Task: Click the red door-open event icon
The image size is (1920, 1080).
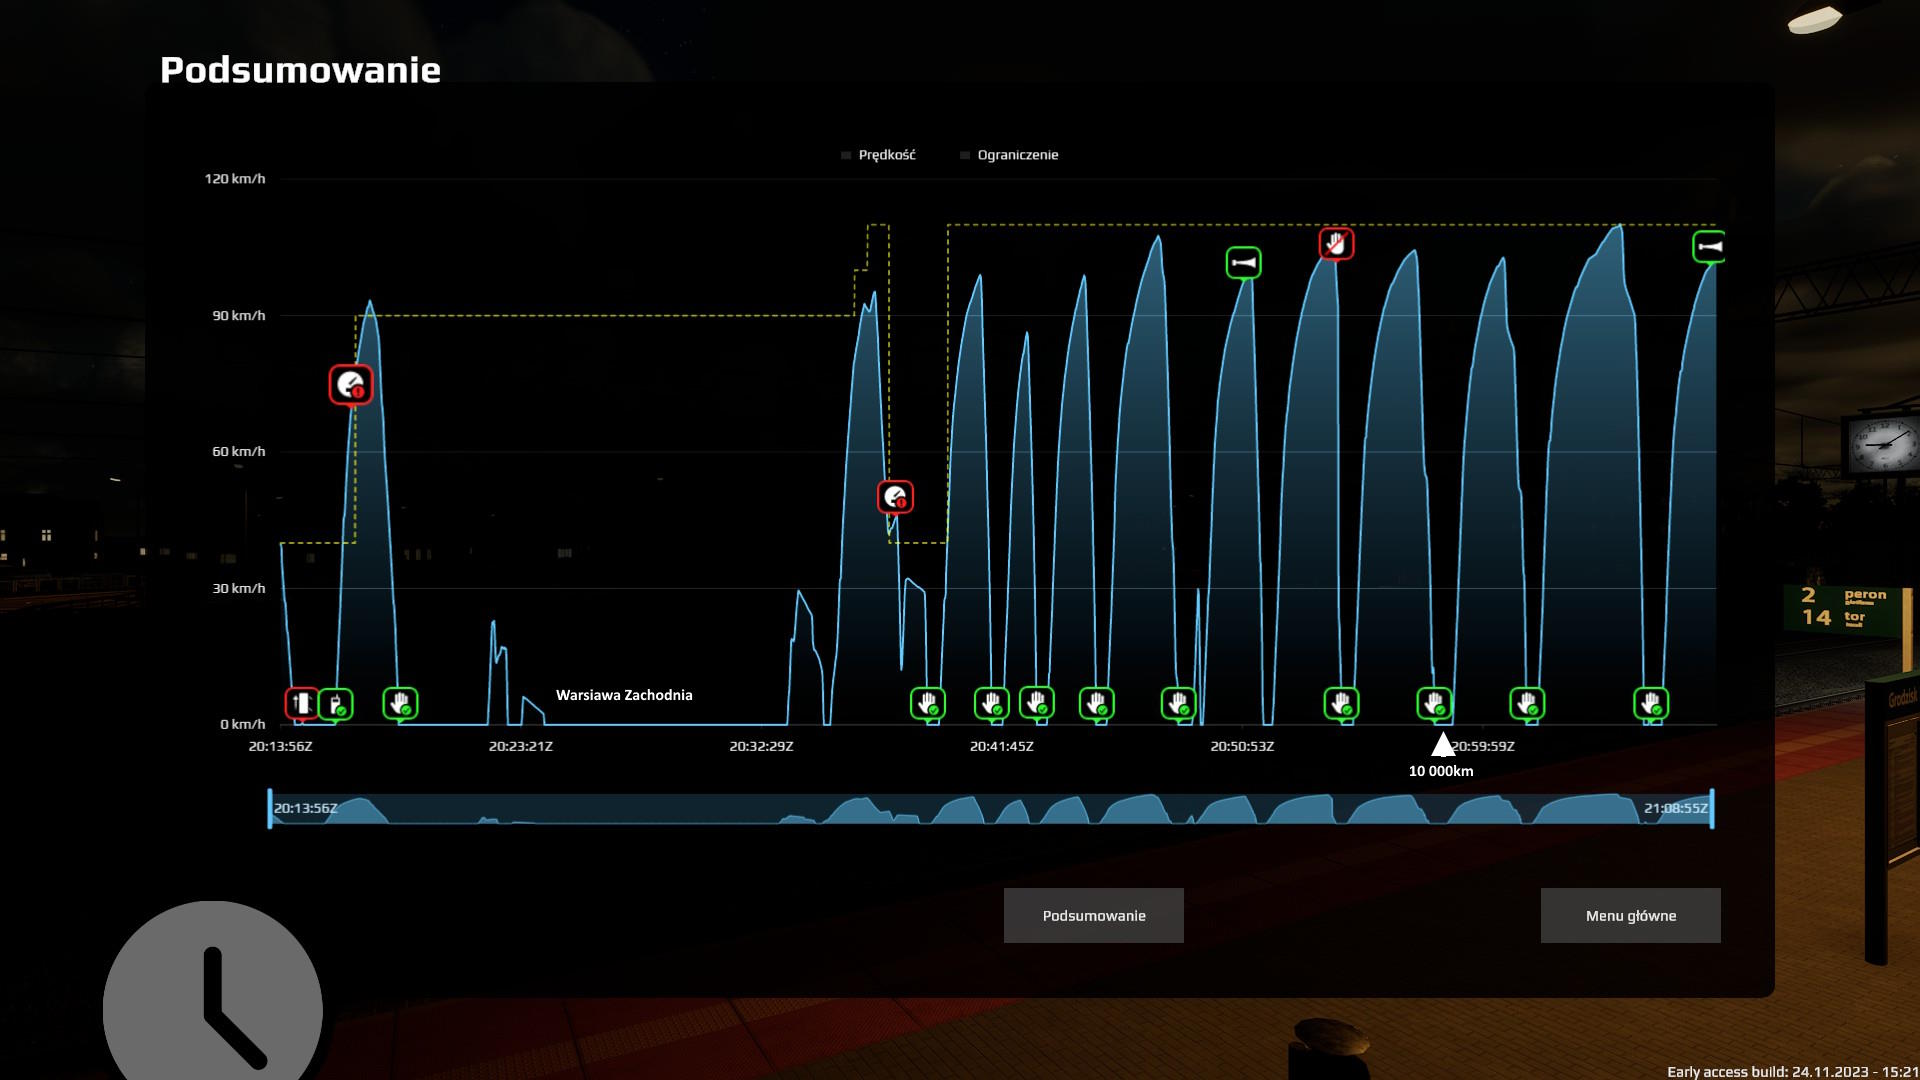Action: click(x=301, y=704)
